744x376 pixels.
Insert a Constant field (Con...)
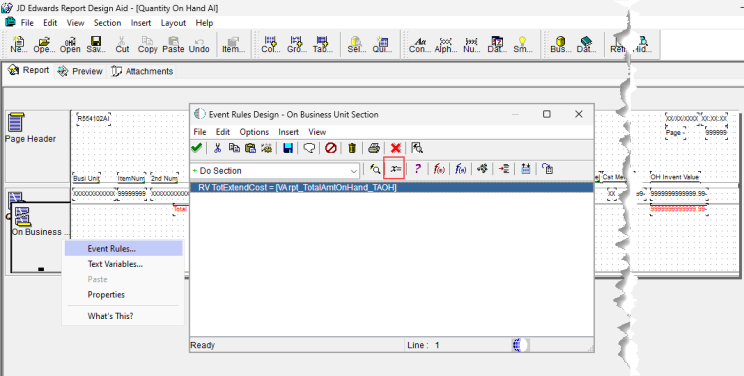pyautogui.click(x=420, y=45)
